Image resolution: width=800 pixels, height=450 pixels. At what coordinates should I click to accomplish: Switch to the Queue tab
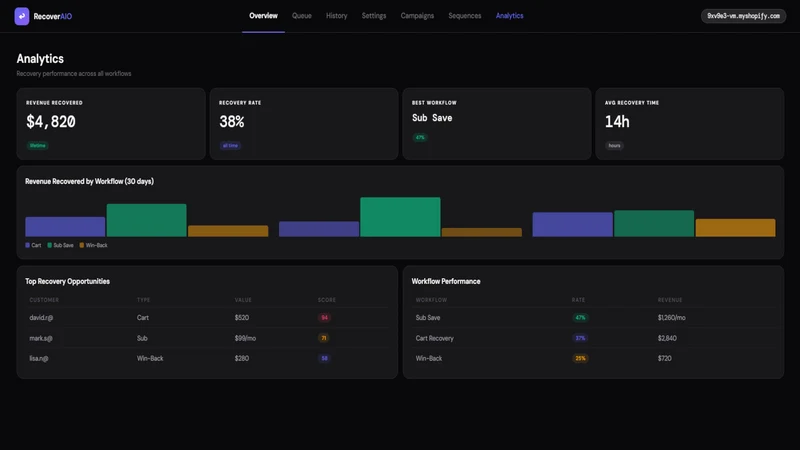point(302,16)
